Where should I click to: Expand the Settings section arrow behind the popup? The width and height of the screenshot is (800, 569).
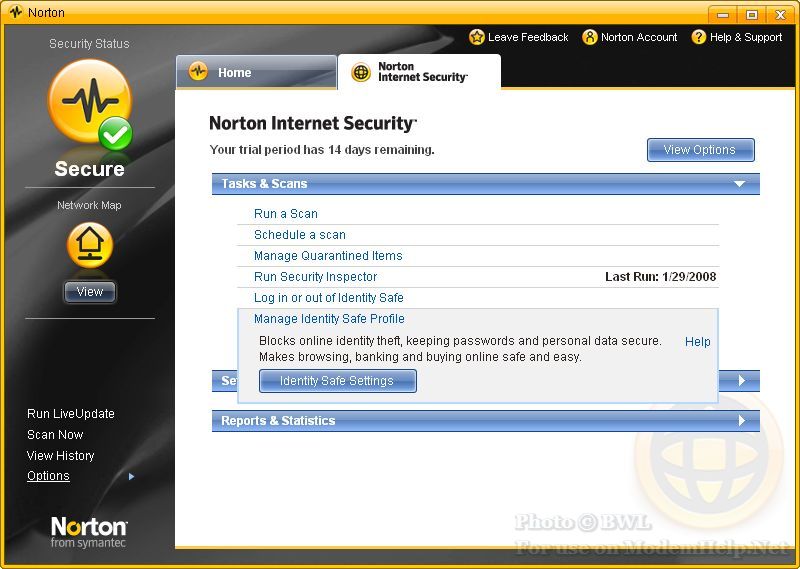[x=742, y=381]
